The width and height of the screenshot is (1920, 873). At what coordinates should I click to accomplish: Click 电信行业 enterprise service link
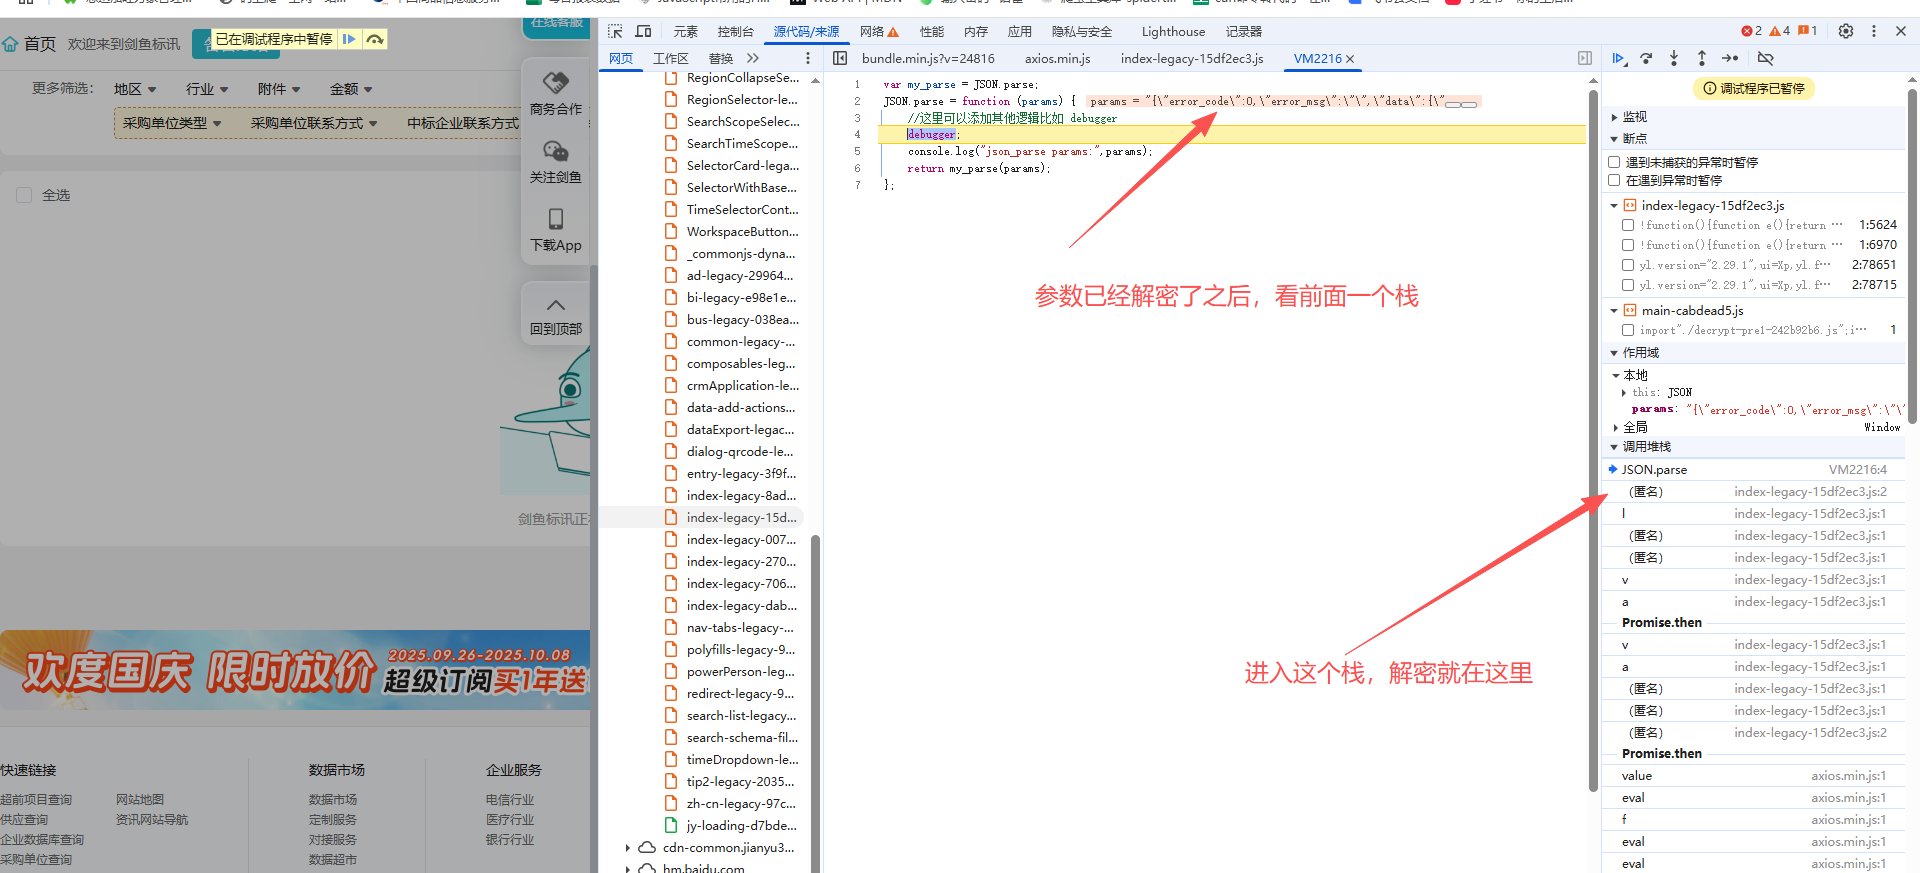[510, 800]
